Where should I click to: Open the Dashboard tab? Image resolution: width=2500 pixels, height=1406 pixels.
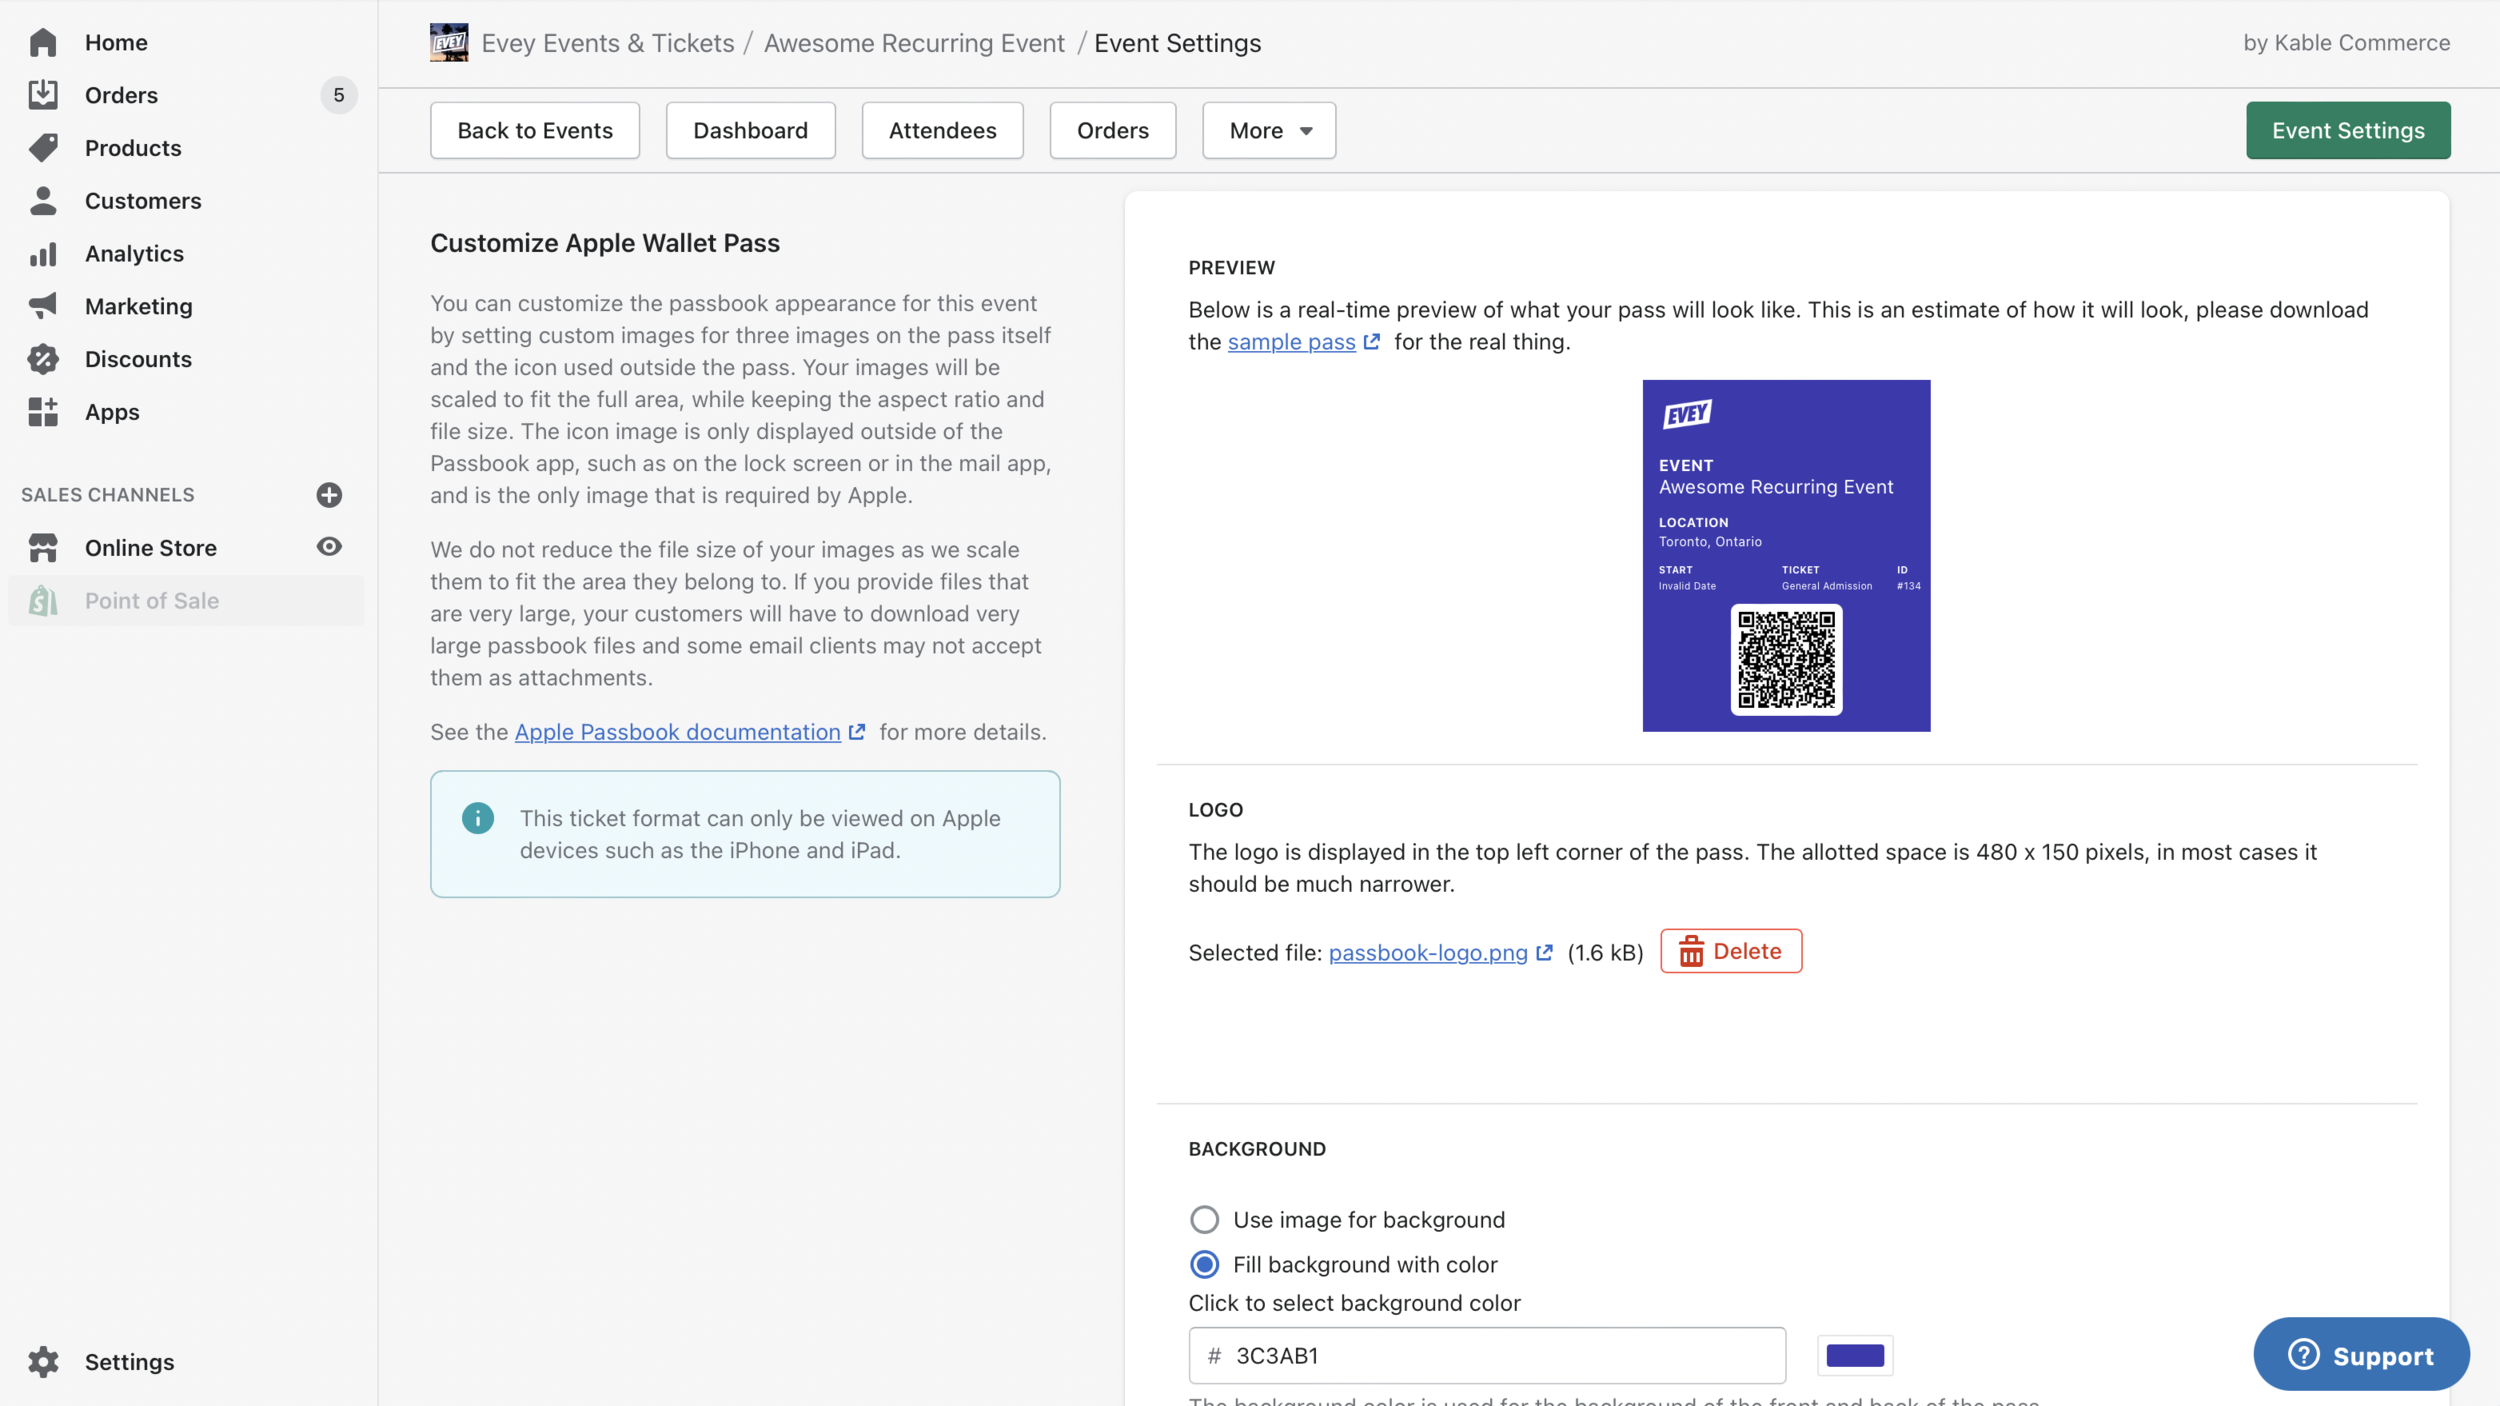[751, 129]
